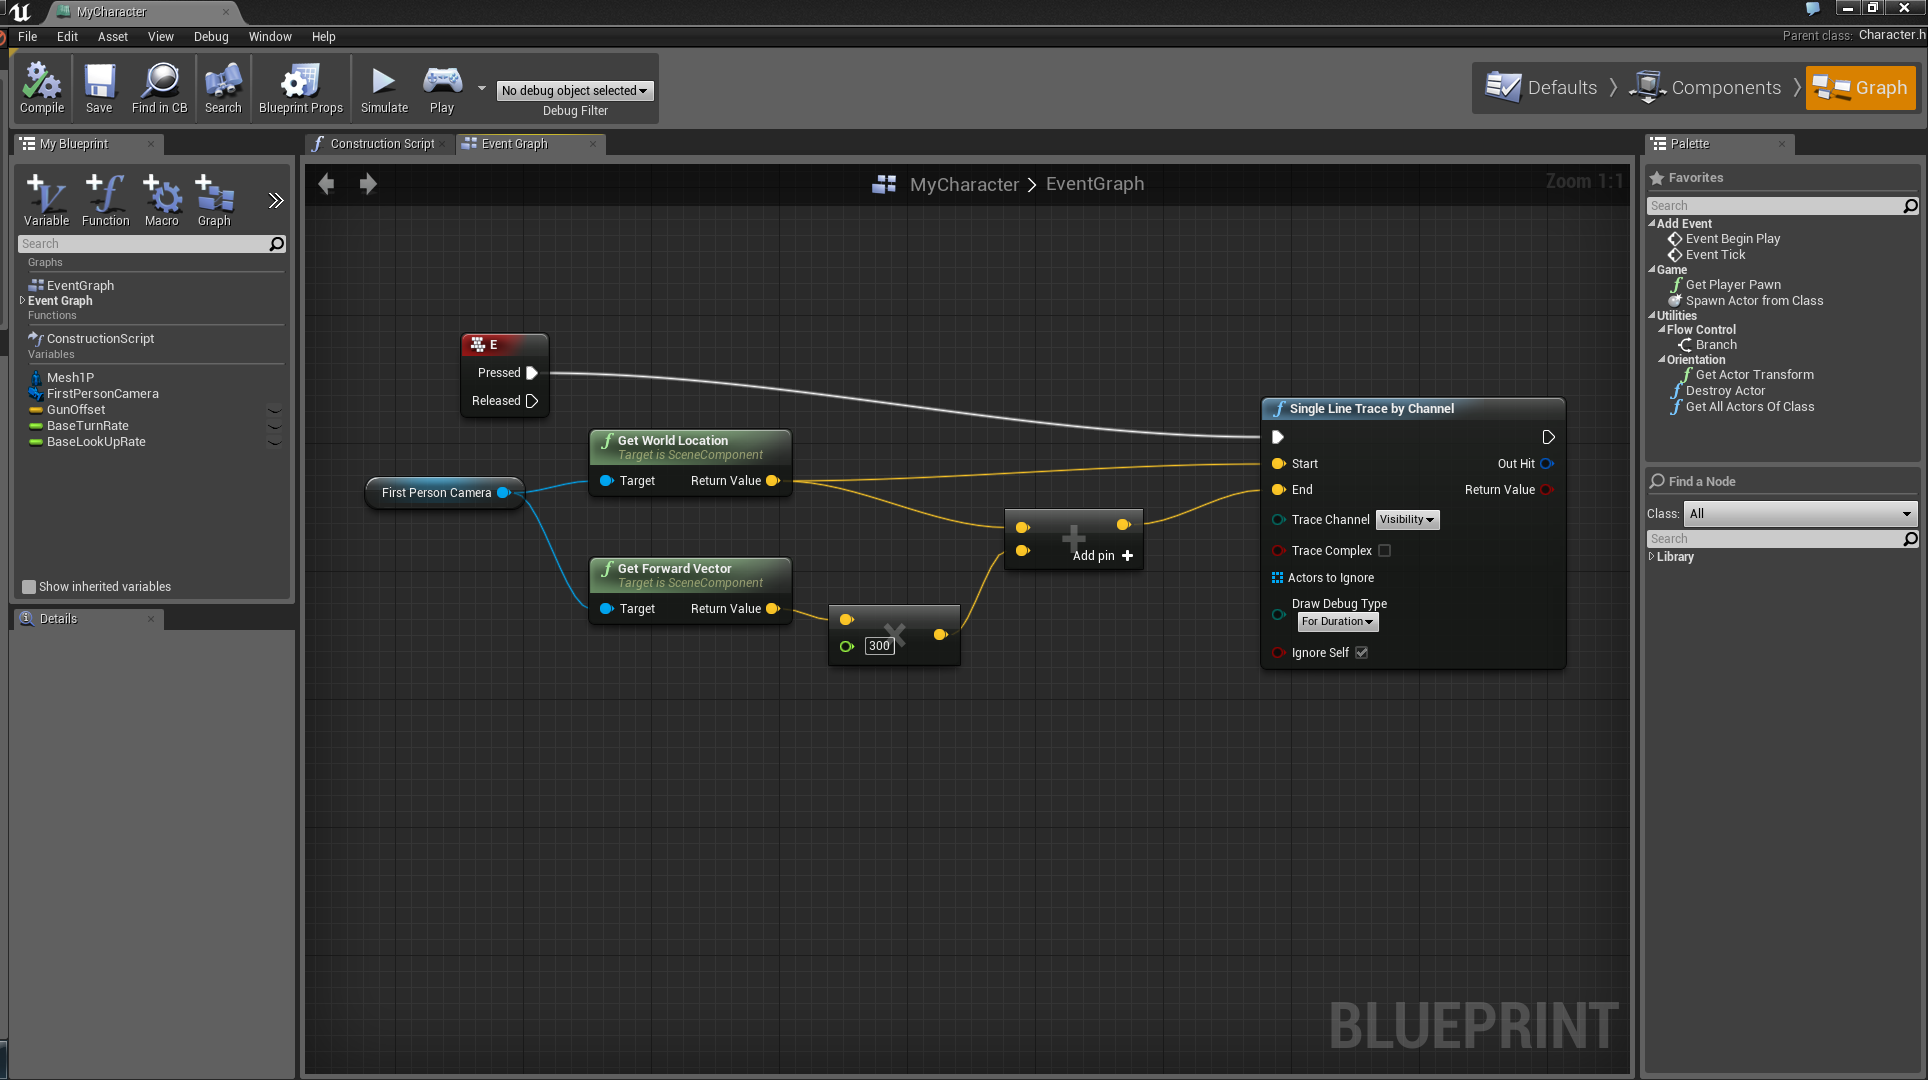Screen dimensions: 1928x1080
Task: Navigate forward in graph history
Action: [368, 183]
